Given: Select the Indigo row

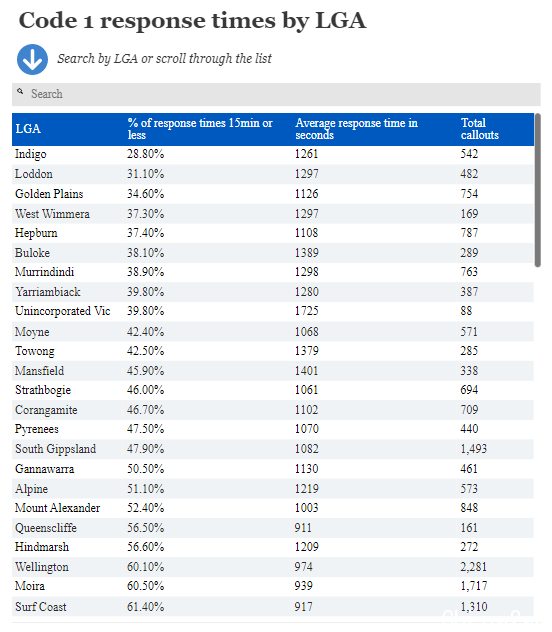Looking at the screenshot, I should [273, 154].
